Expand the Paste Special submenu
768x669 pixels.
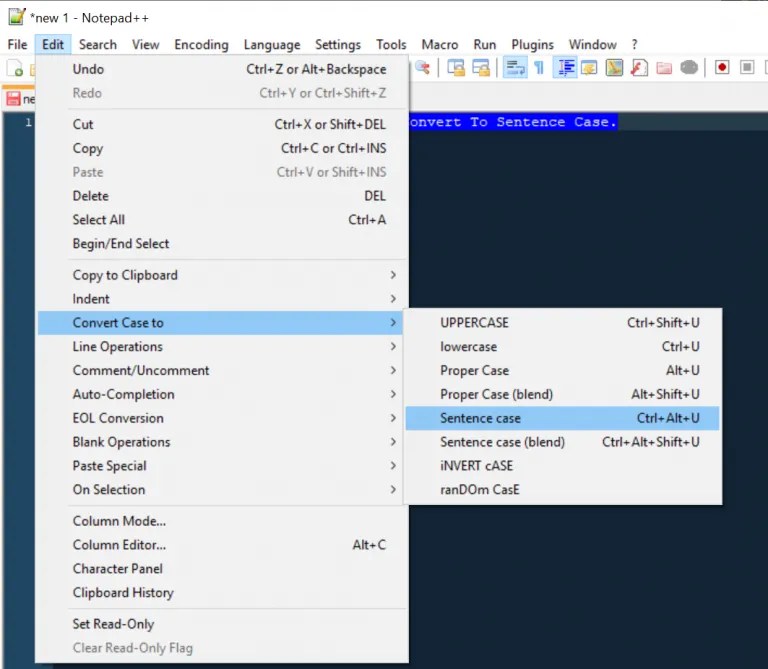tap(222, 466)
